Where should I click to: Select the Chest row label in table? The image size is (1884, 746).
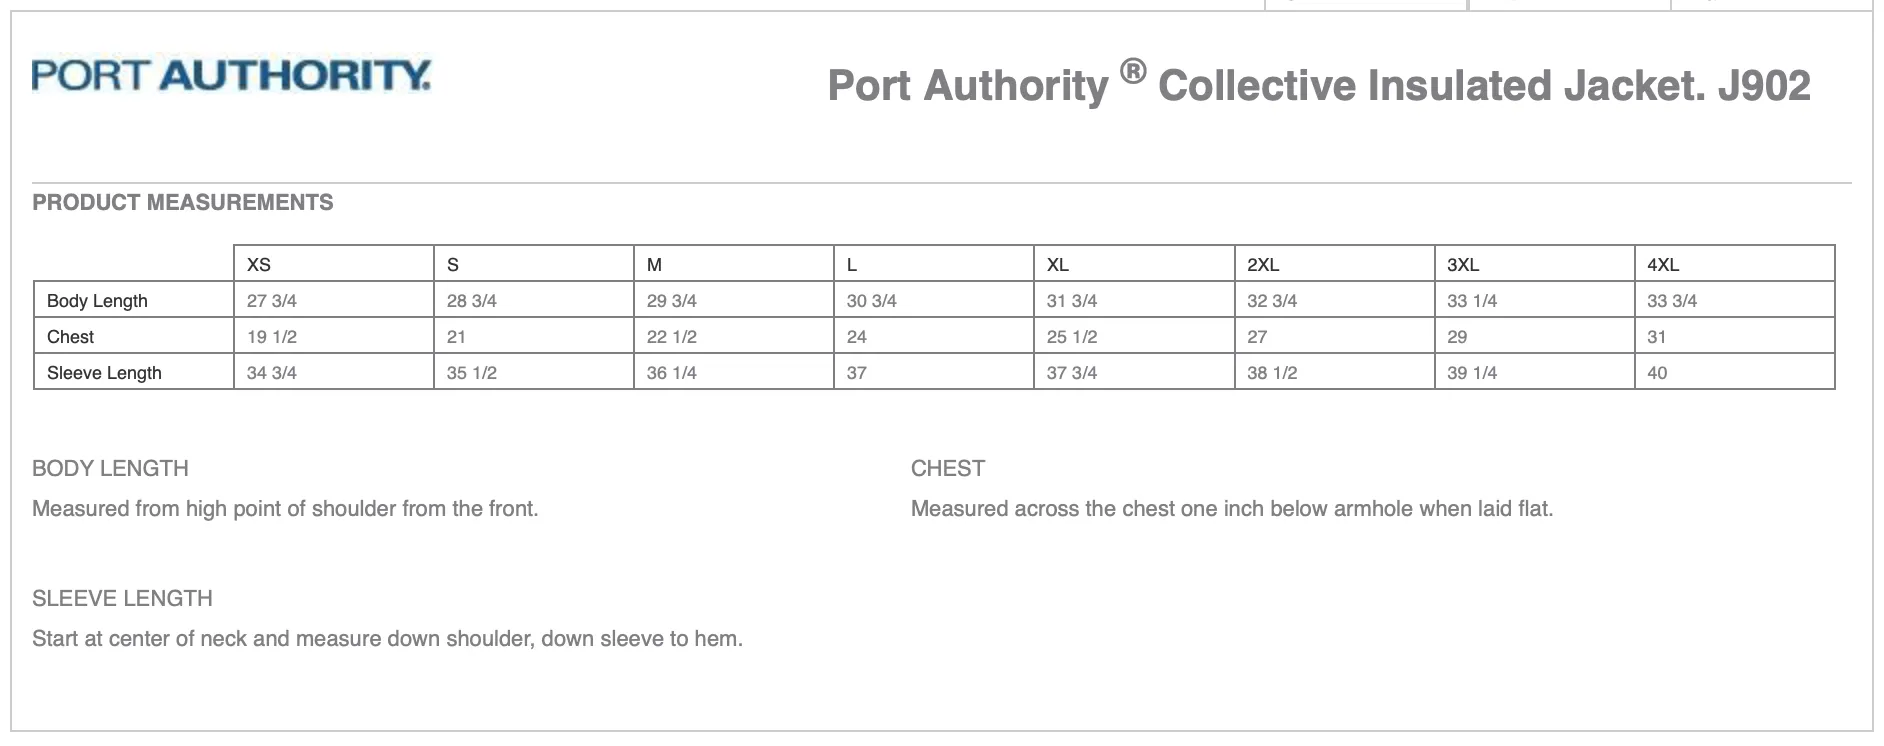(x=70, y=337)
